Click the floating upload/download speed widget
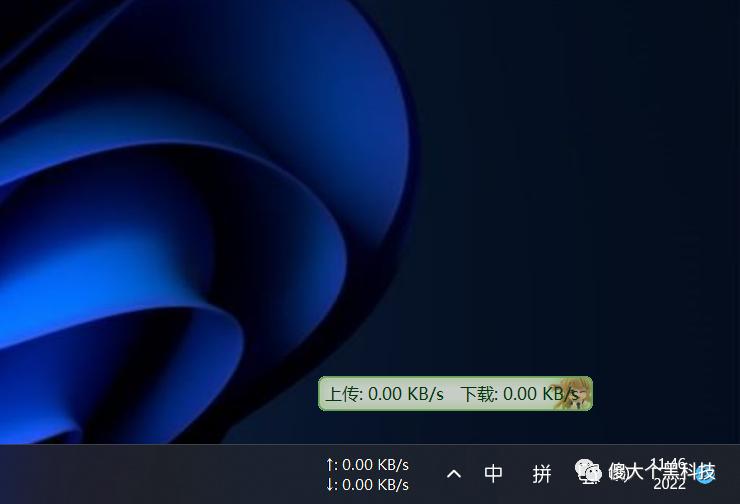The image size is (740, 504). 455,394
